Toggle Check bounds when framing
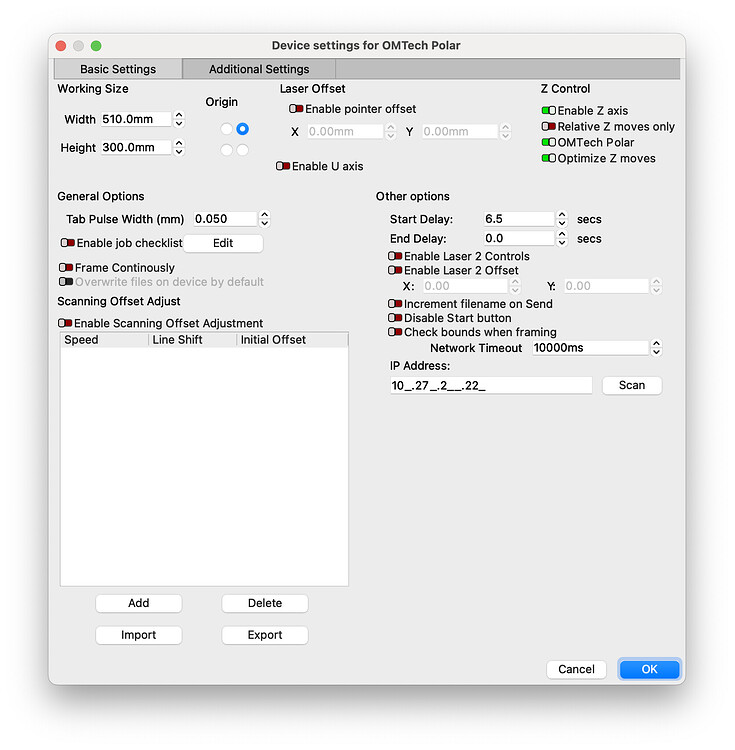 395,332
